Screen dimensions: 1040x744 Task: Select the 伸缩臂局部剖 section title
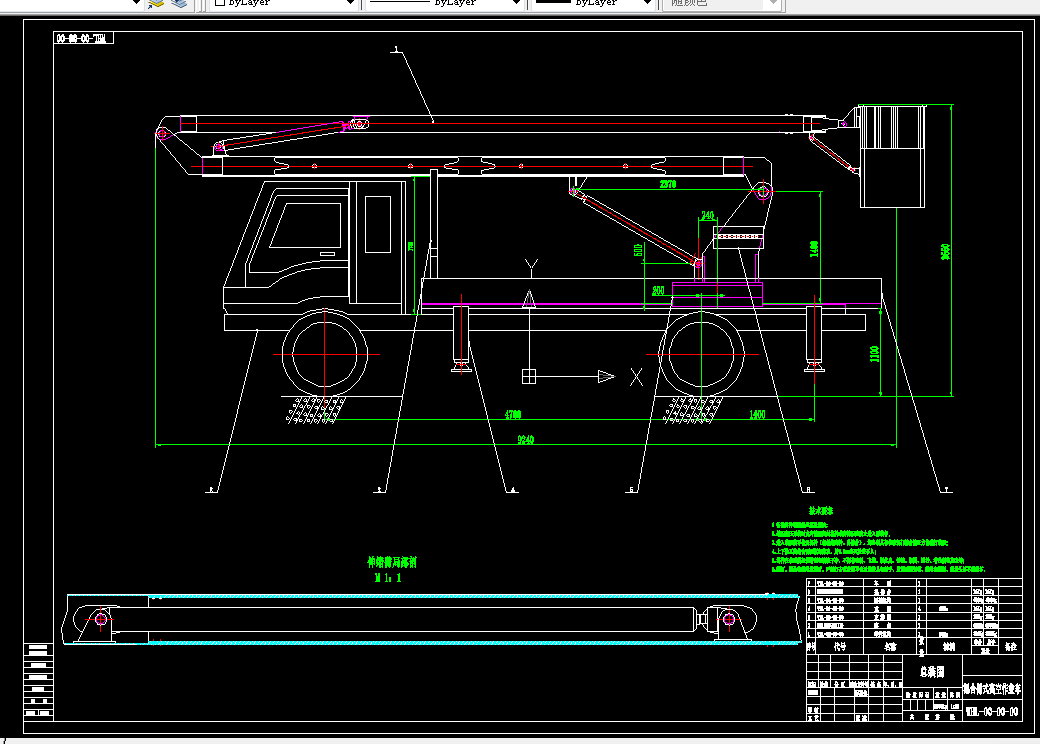(392, 562)
